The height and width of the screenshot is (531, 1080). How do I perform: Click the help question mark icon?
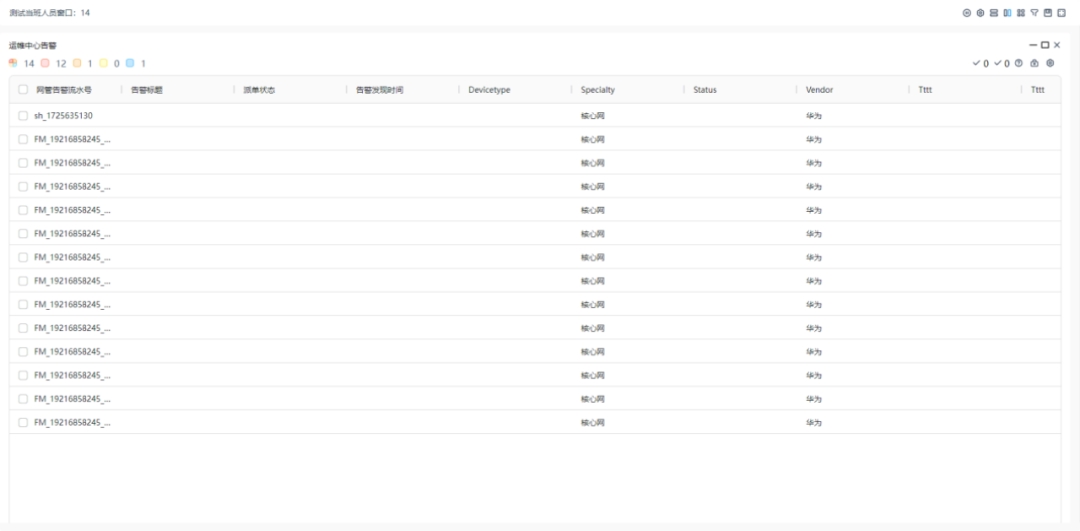click(1019, 63)
